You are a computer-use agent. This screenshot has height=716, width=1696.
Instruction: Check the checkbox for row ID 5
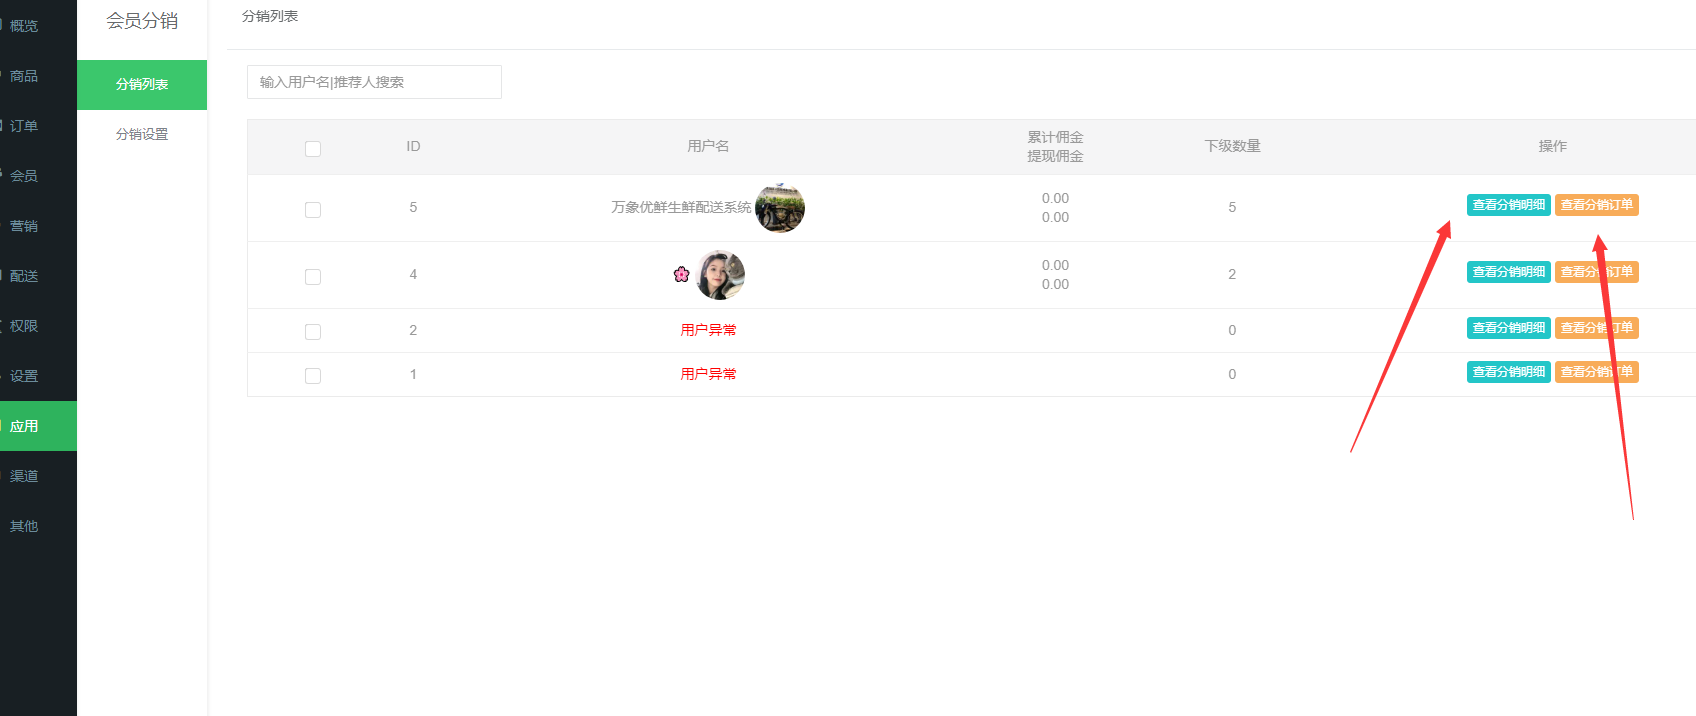313,210
